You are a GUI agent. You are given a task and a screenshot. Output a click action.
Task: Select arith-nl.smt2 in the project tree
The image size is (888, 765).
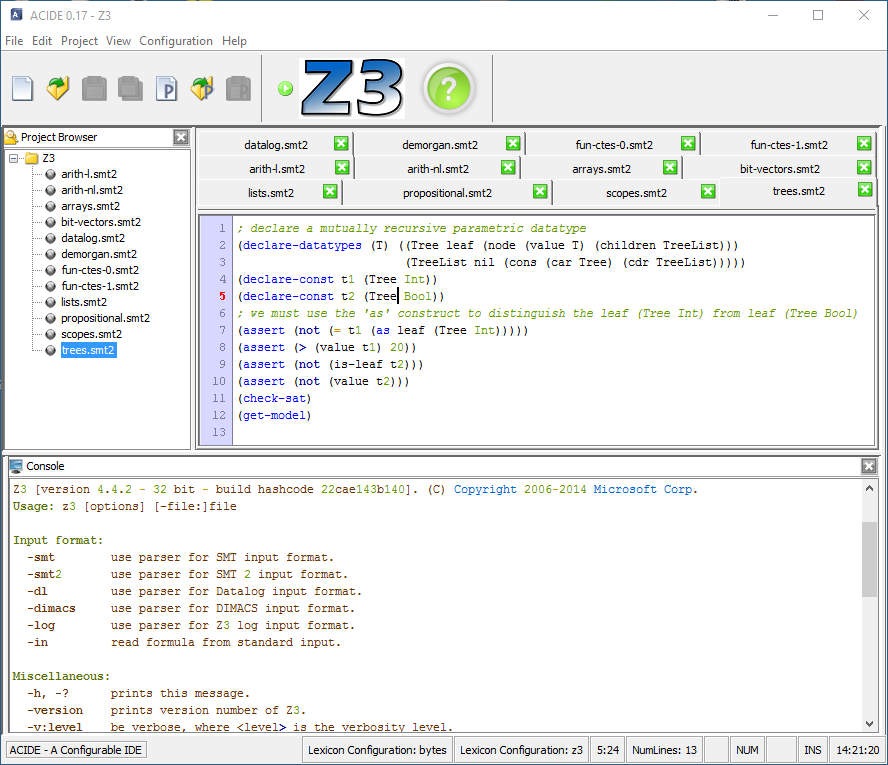pyautogui.click(x=92, y=190)
